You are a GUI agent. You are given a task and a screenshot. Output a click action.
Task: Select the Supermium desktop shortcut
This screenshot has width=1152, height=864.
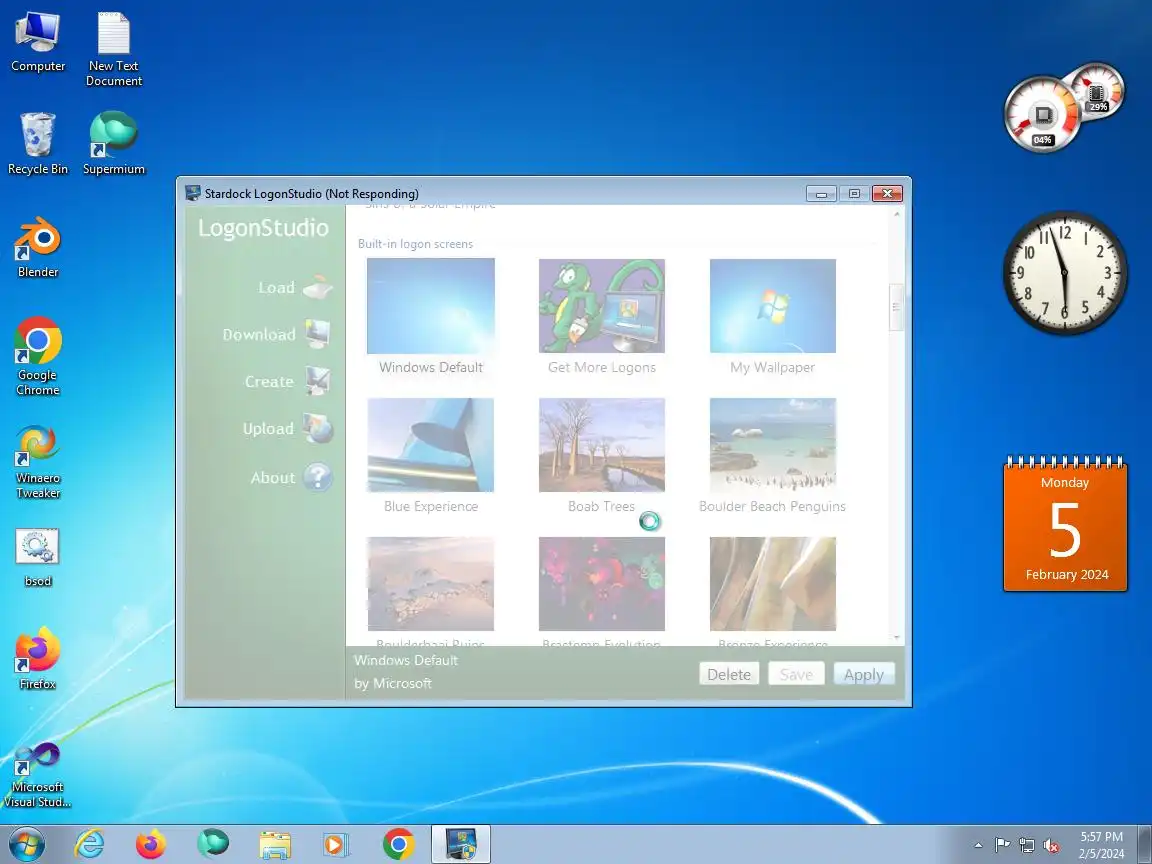click(x=113, y=144)
